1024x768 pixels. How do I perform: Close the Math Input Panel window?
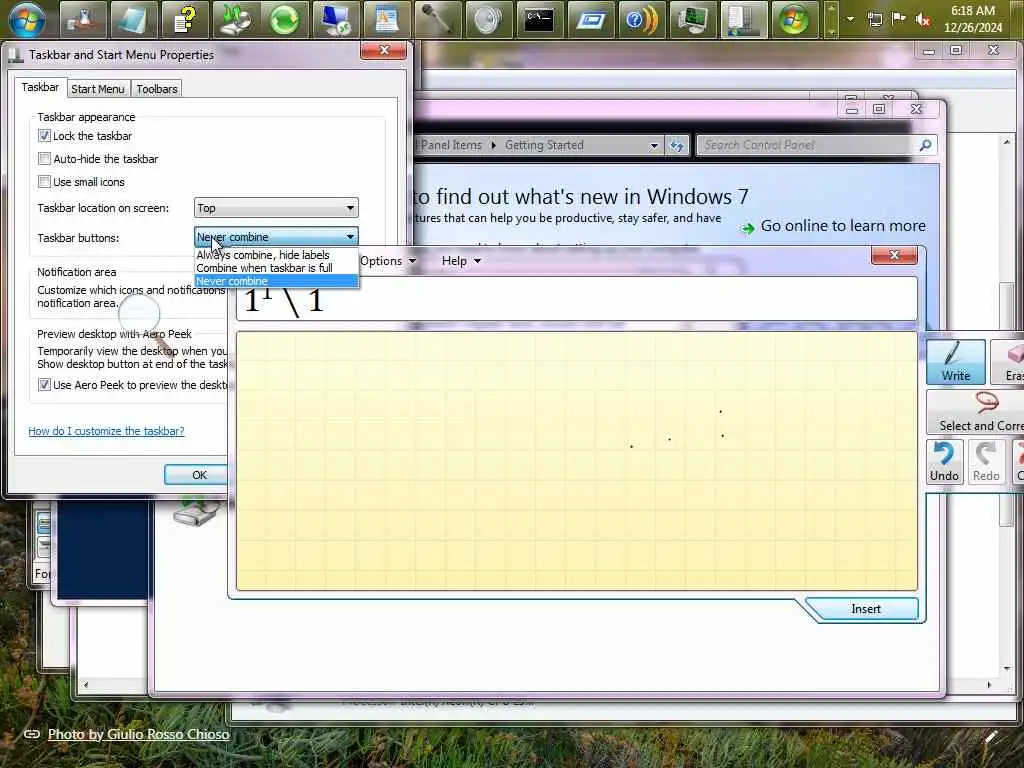pyautogui.click(x=895, y=255)
